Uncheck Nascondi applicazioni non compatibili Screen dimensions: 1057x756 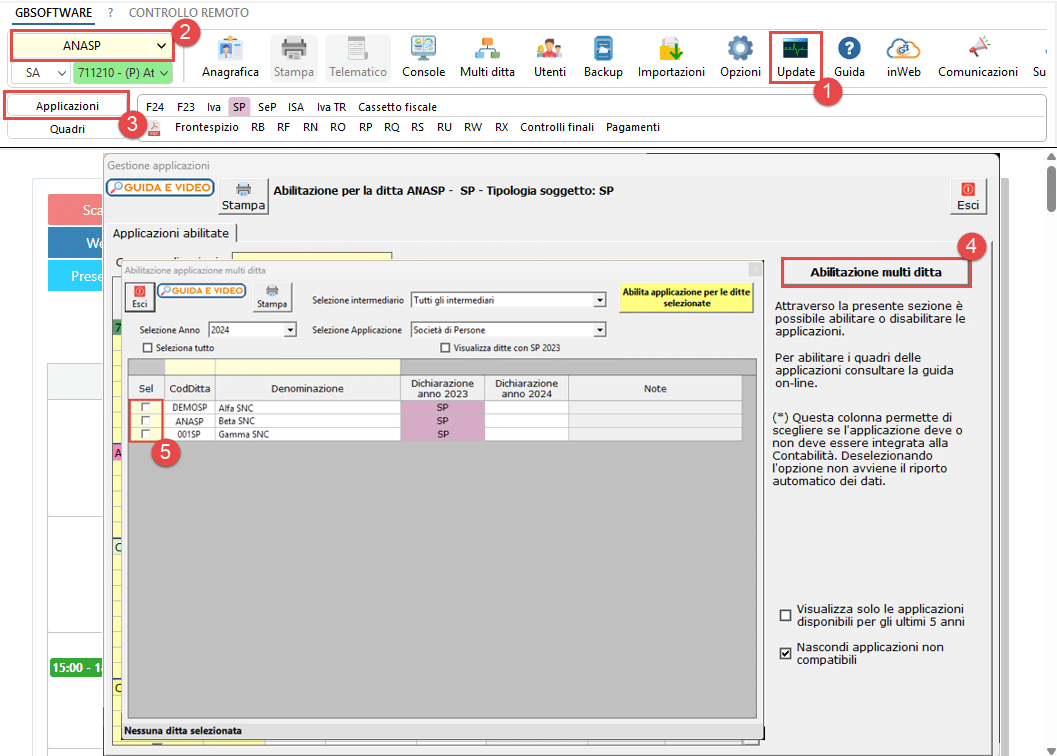tap(785, 654)
